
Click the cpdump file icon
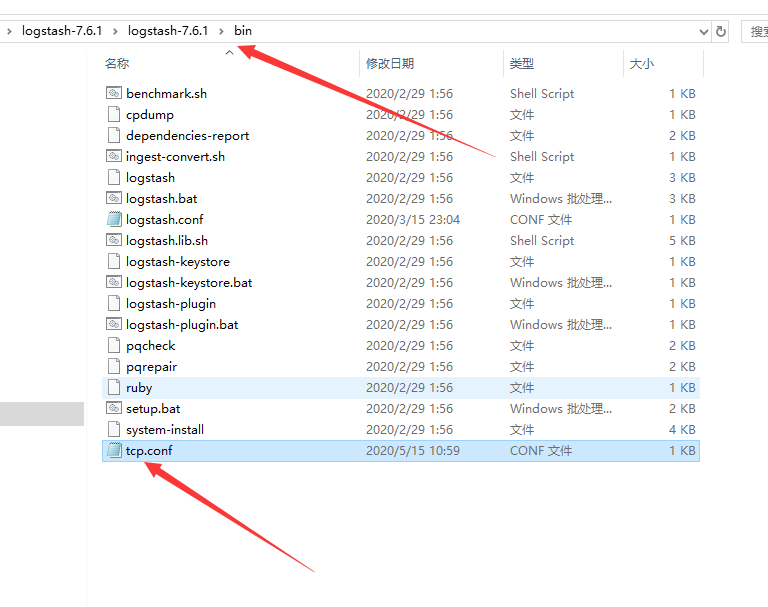point(114,114)
